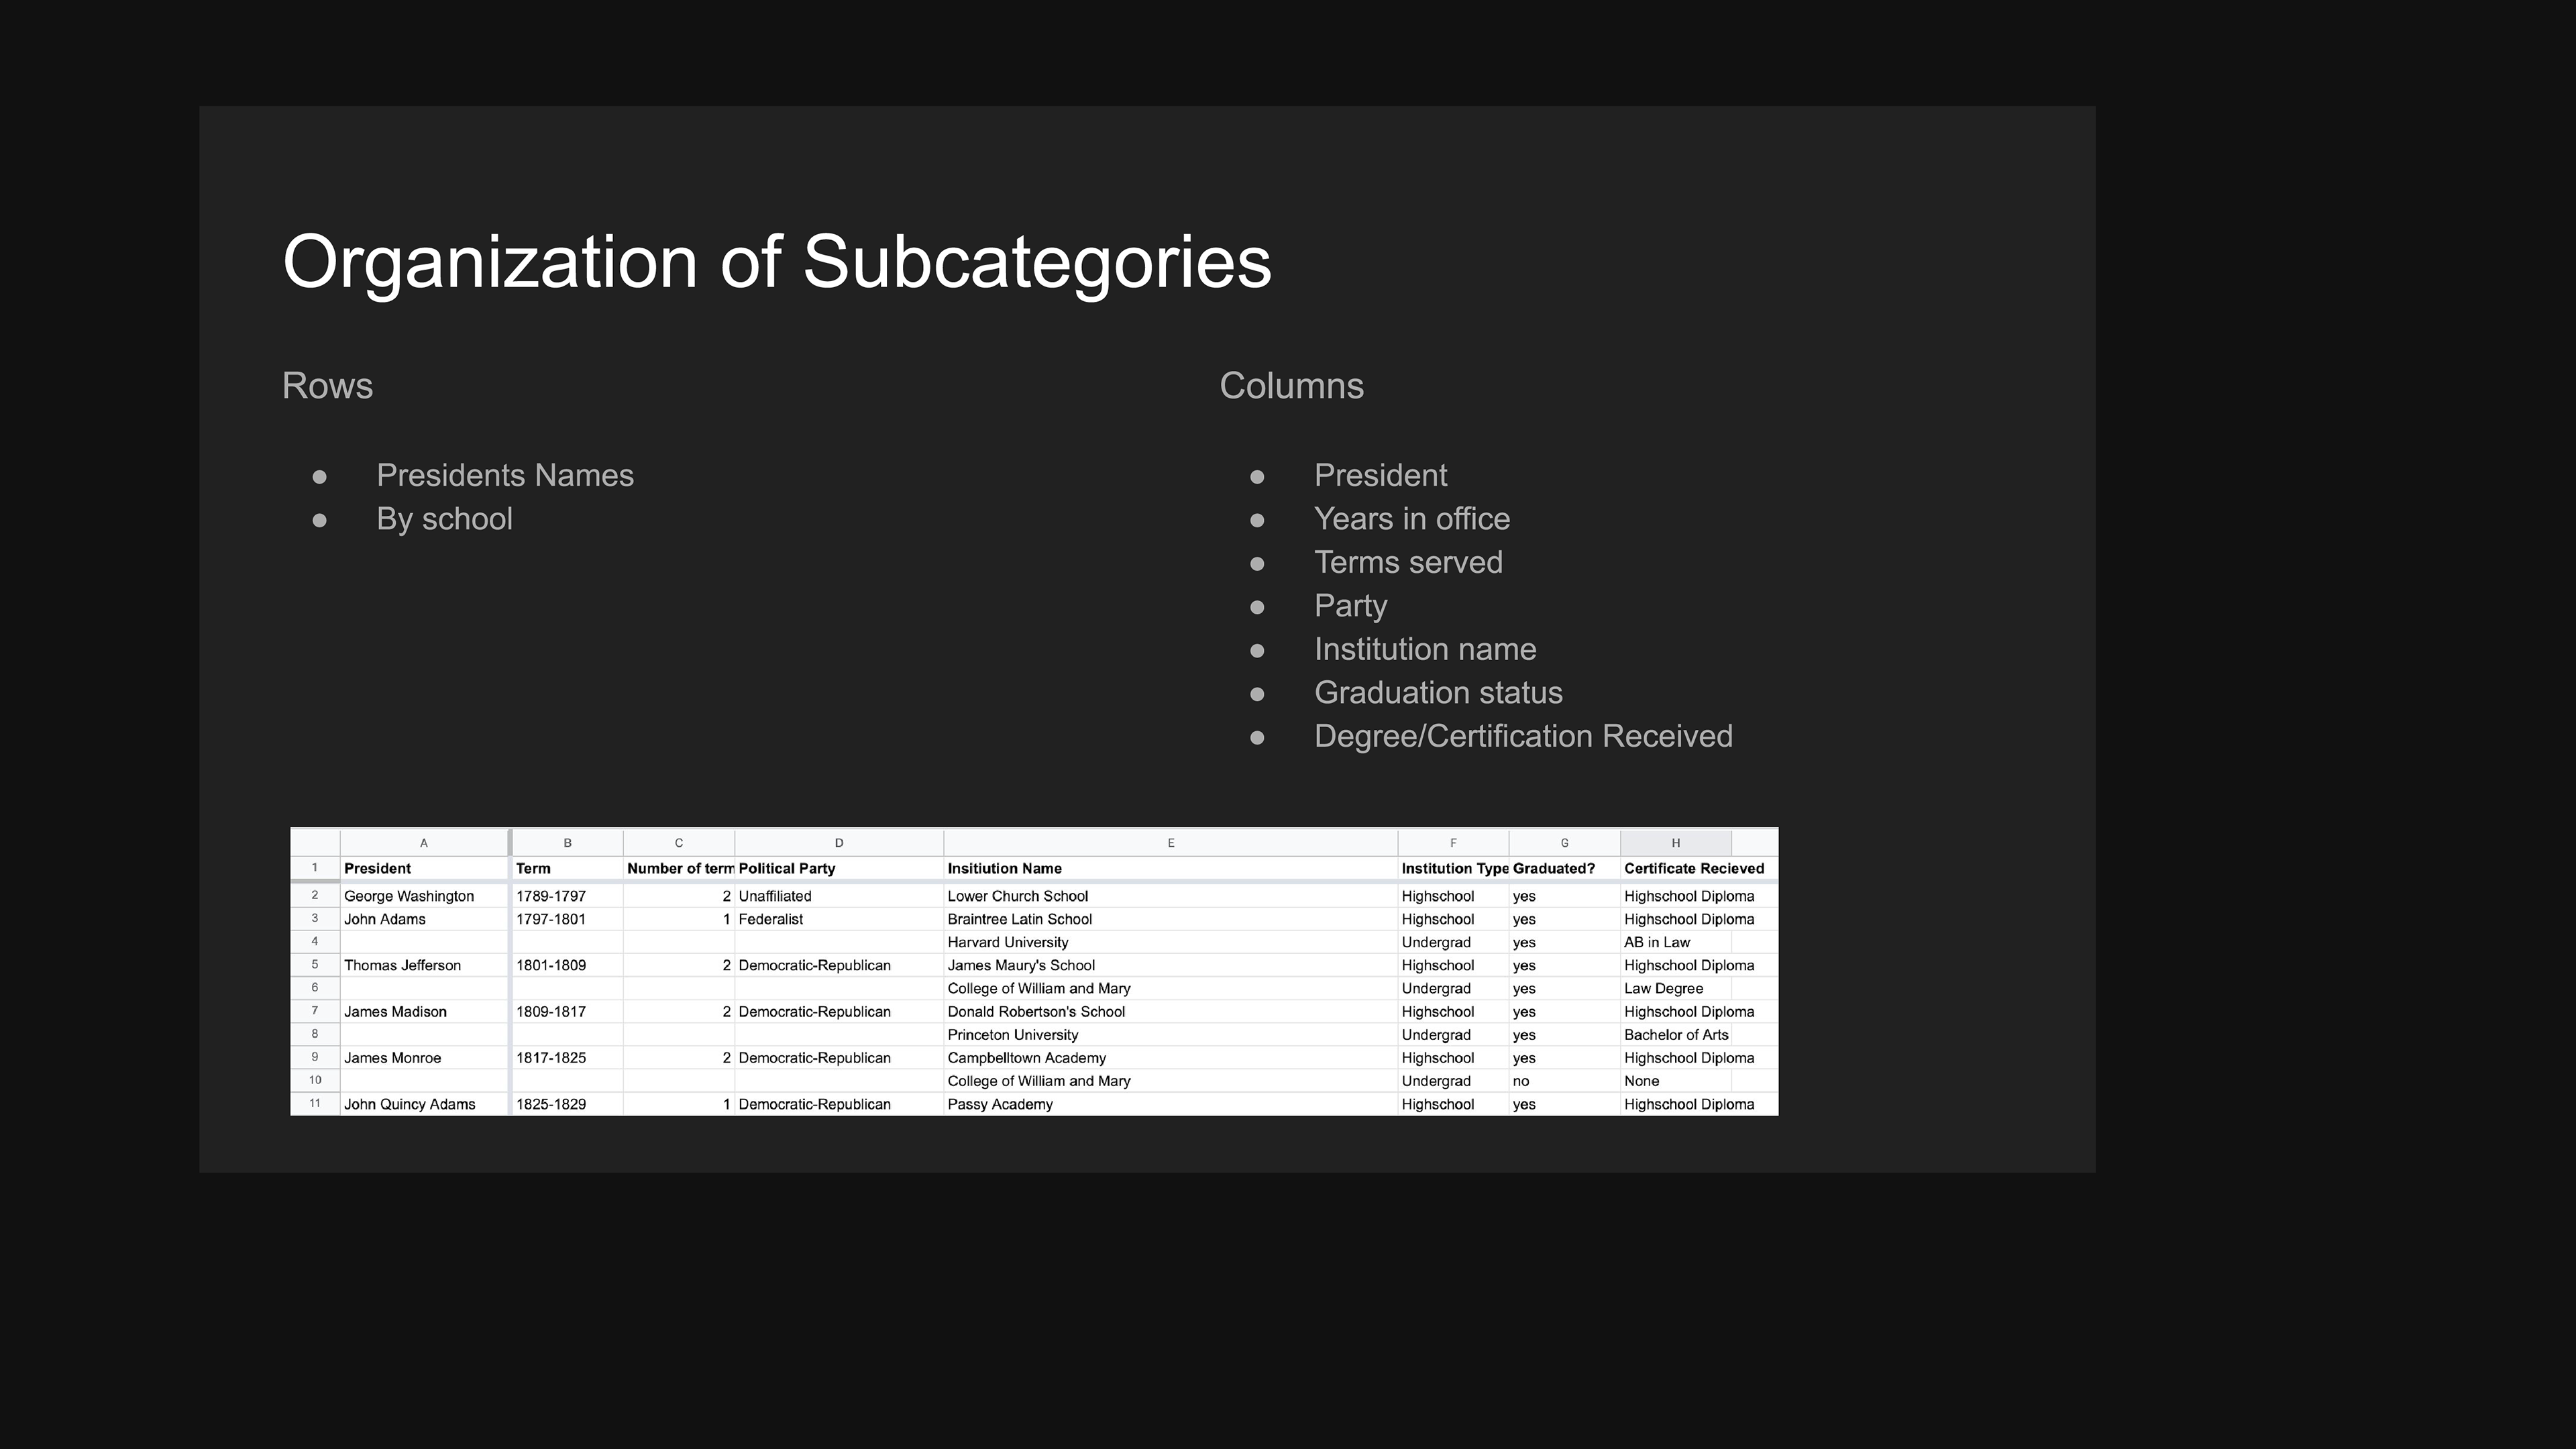Click the 'Braintree Latin School' cell

point(1171,919)
